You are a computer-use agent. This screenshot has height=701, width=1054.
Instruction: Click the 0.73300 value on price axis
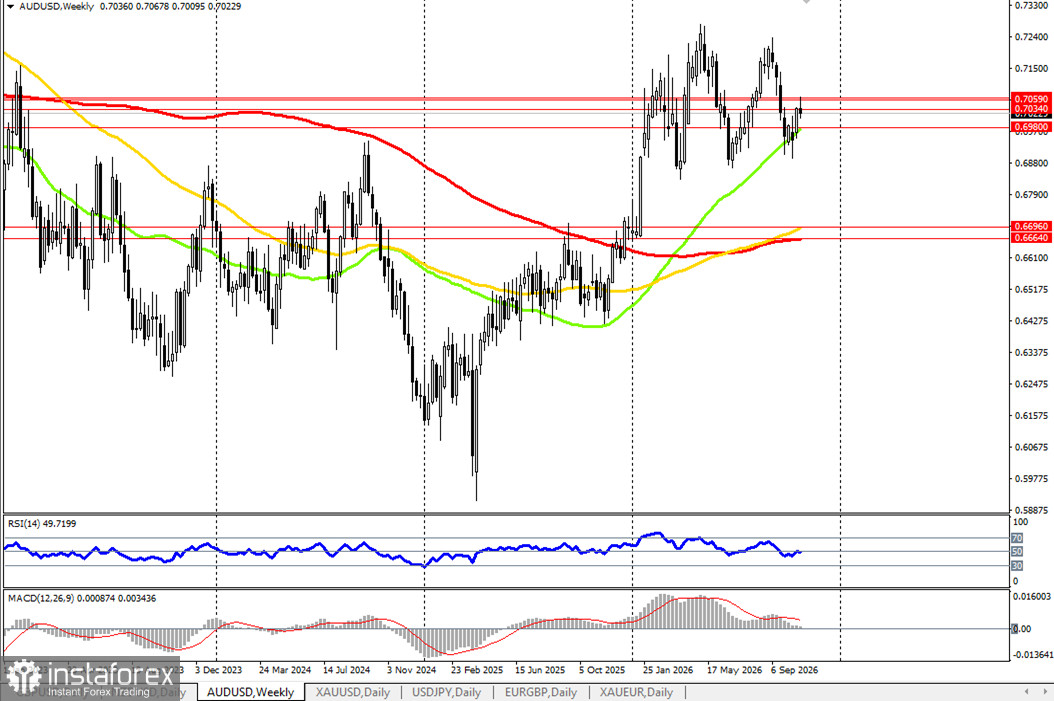pos(1031,5)
